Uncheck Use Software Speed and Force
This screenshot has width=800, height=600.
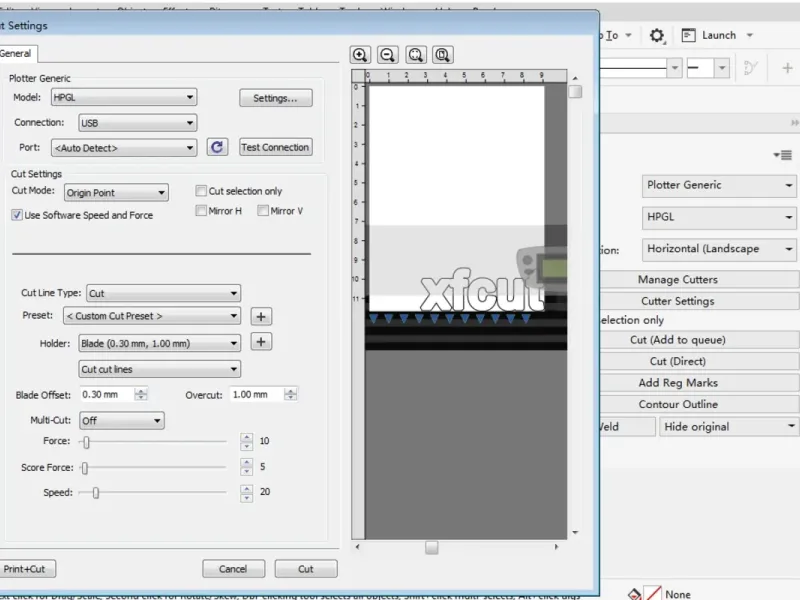tap(17, 215)
